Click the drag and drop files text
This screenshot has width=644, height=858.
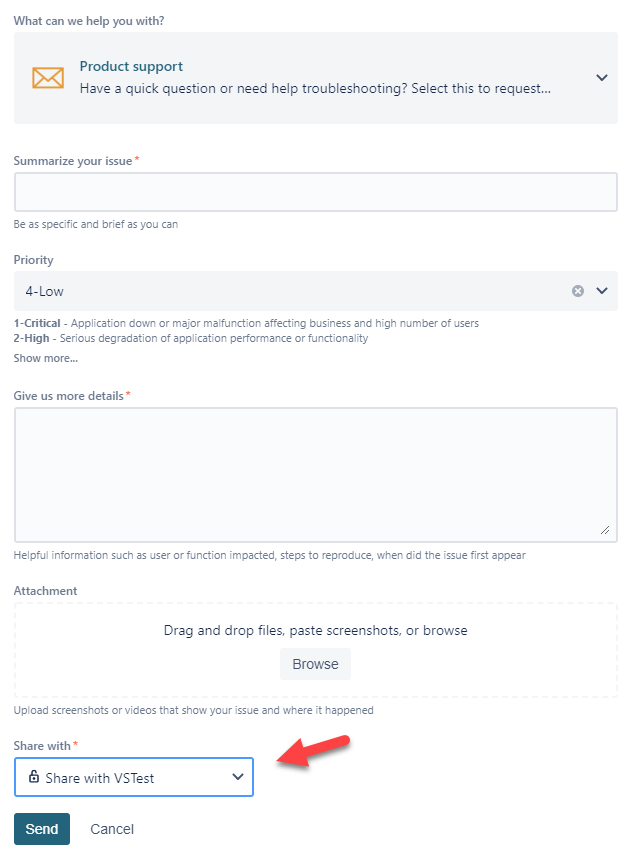[315, 631]
